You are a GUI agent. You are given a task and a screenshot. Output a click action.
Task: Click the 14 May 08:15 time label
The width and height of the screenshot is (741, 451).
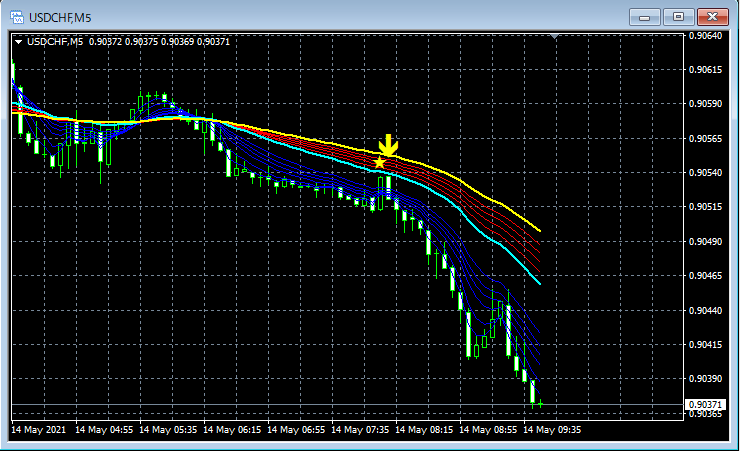coord(424,430)
